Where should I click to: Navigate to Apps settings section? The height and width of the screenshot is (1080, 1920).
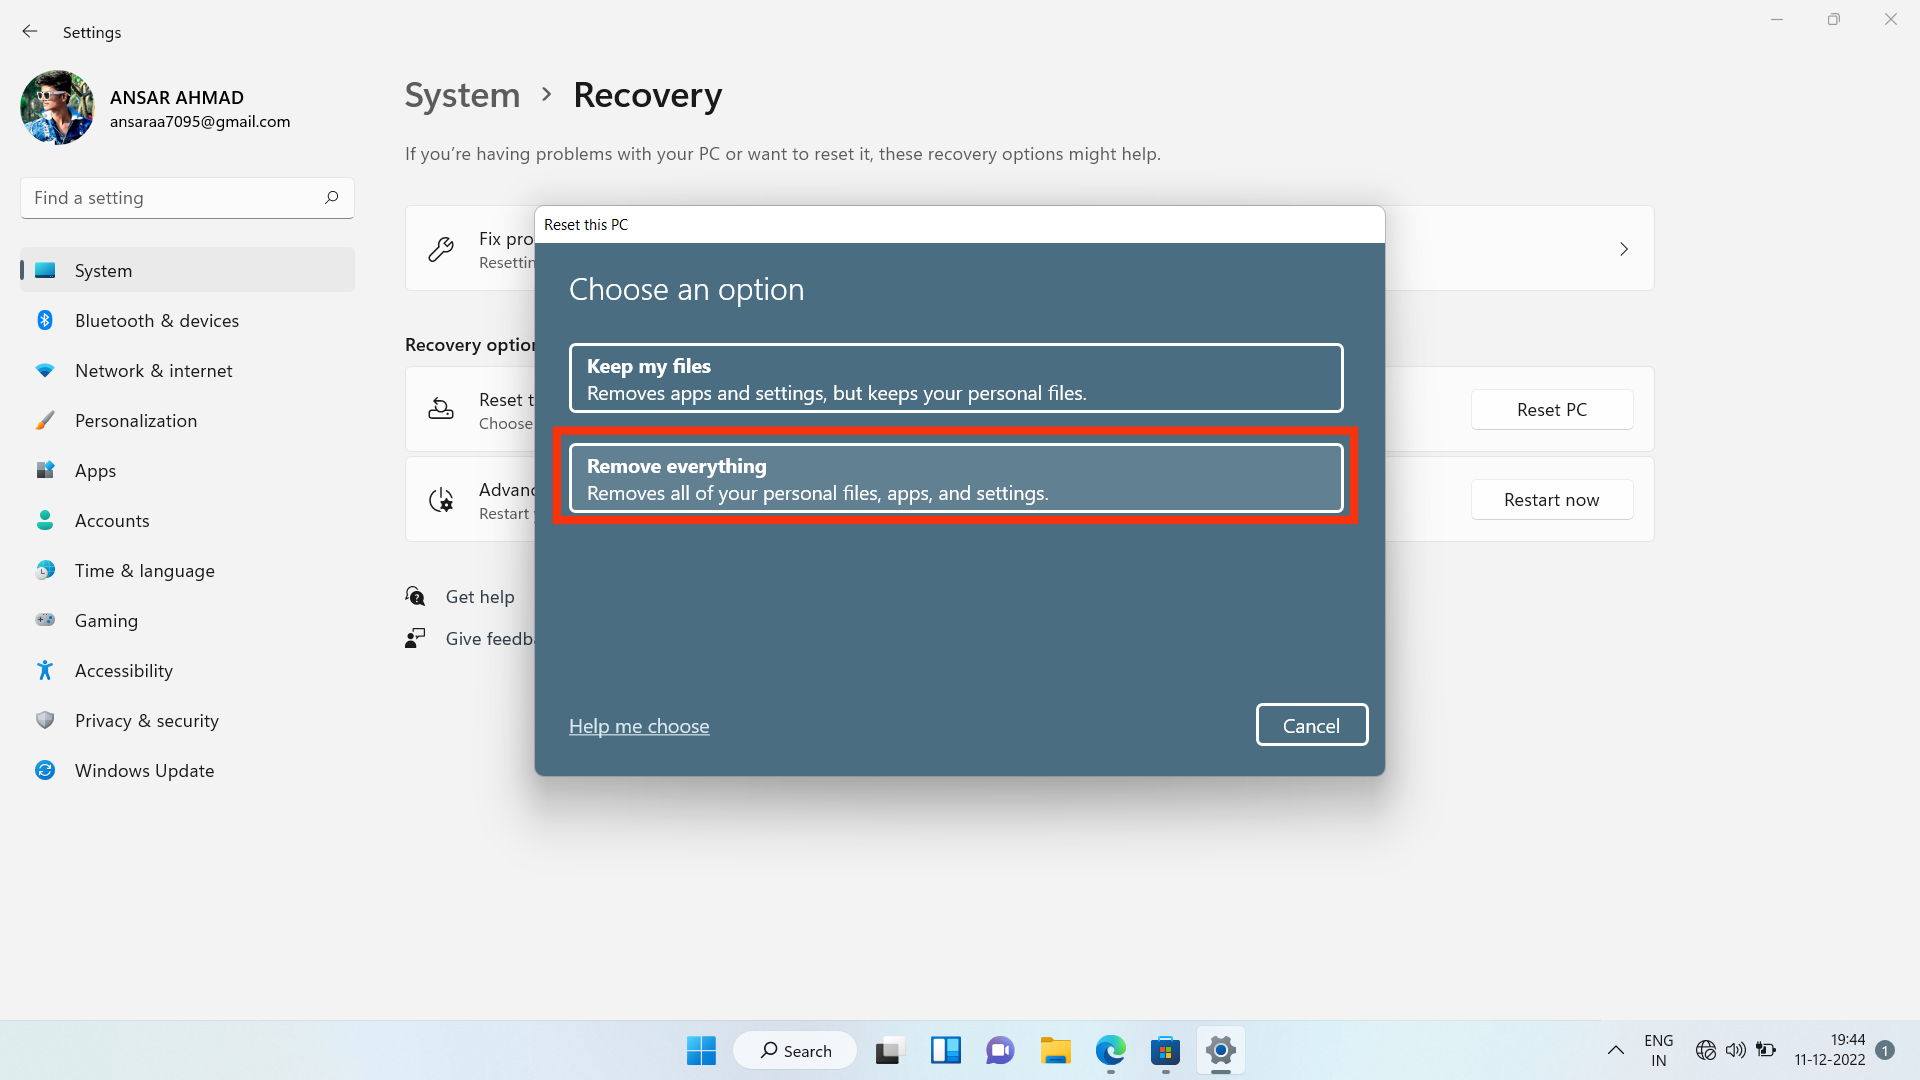pos(95,469)
